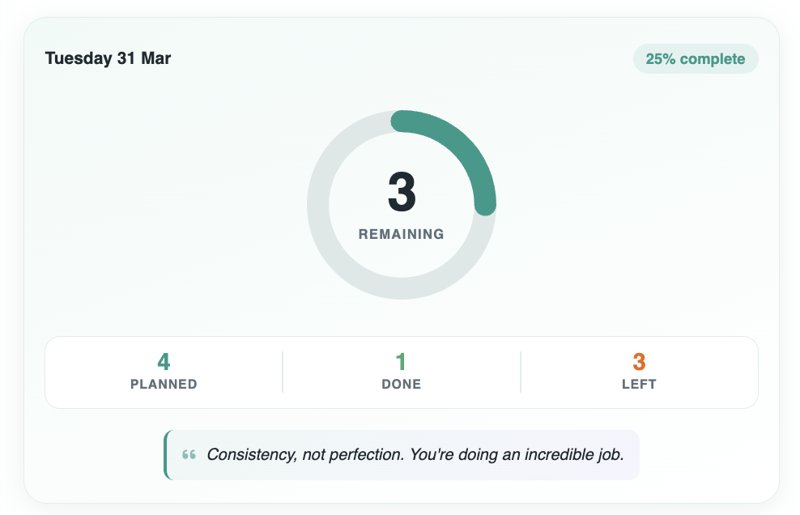This screenshot has width=800, height=515.
Task: Select the "Tuesday 31 Mar" date heading
Action: (x=108, y=59)
